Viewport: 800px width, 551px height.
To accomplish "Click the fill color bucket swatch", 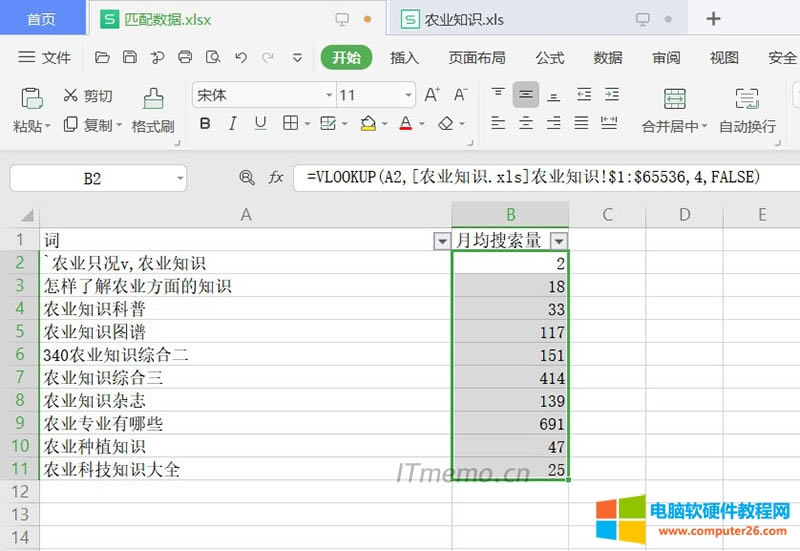I will 368,124.
